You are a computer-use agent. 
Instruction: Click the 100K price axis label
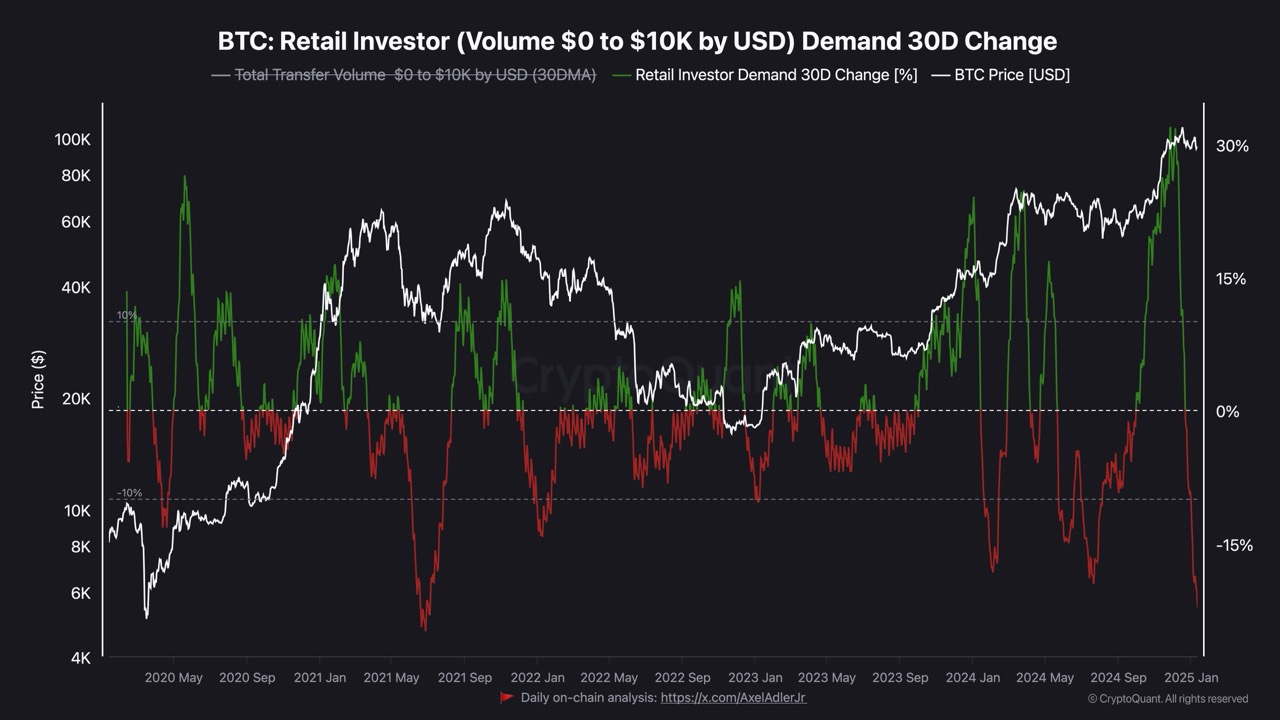coord(73,140)
